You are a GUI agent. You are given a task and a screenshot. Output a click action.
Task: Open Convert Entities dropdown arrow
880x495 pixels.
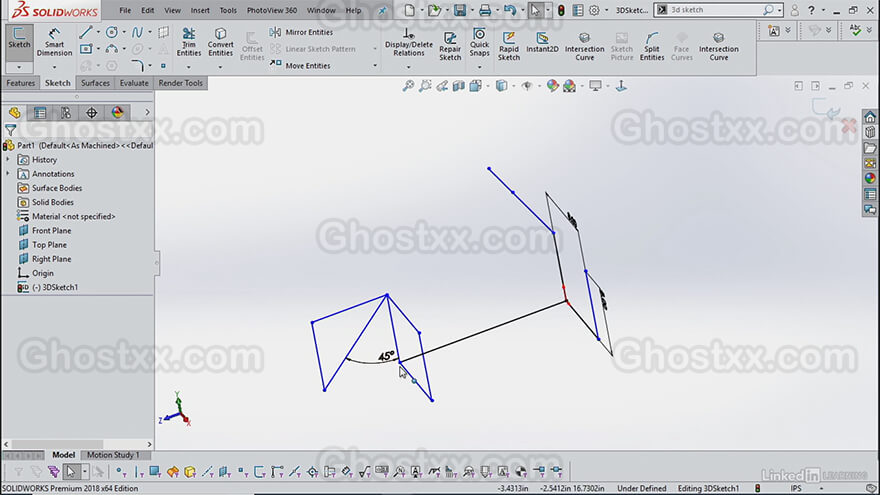(x=220, y=67)
